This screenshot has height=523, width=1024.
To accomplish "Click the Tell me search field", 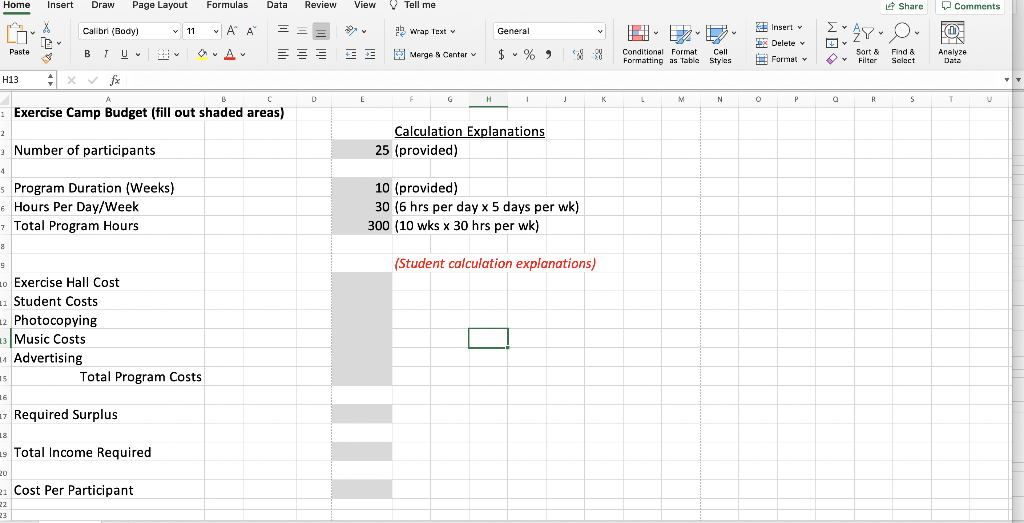I will coord(413,5).
